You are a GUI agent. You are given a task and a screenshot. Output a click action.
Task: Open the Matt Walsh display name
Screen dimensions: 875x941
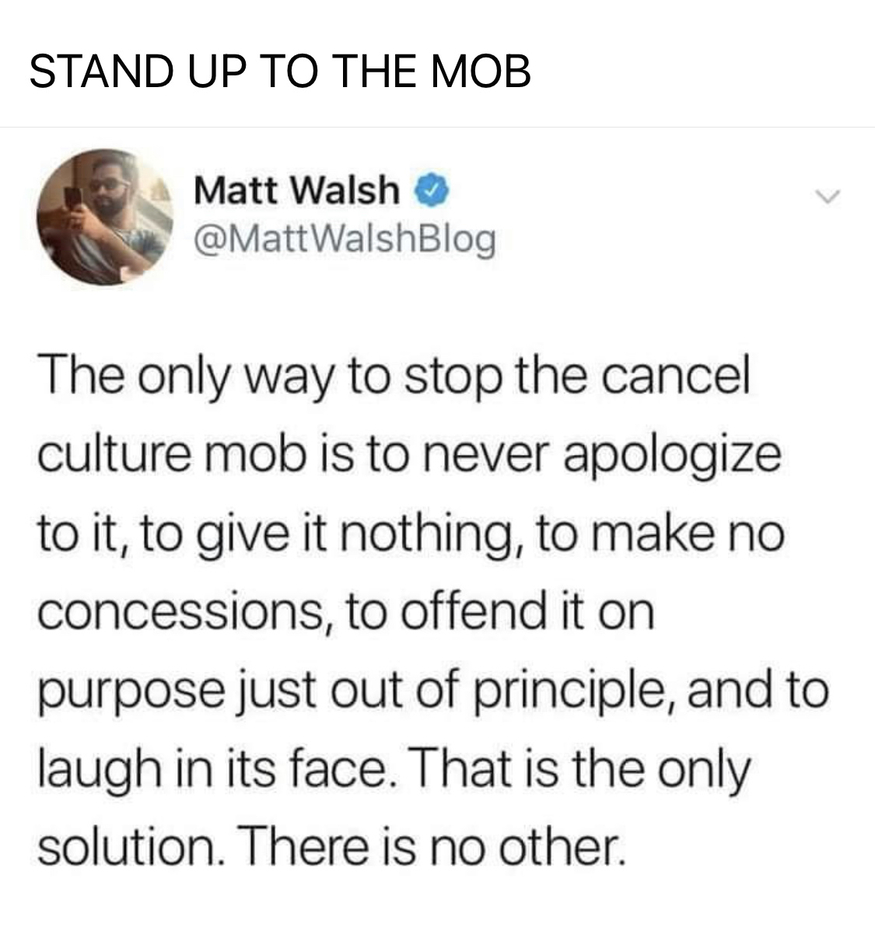pyautogui.click(x=296, y=190)
